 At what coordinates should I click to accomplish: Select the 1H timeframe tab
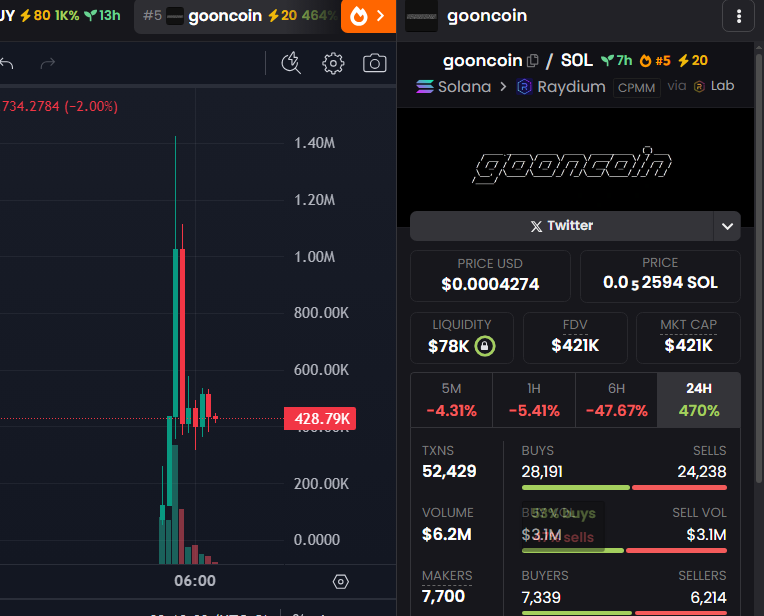click(534, 400)
